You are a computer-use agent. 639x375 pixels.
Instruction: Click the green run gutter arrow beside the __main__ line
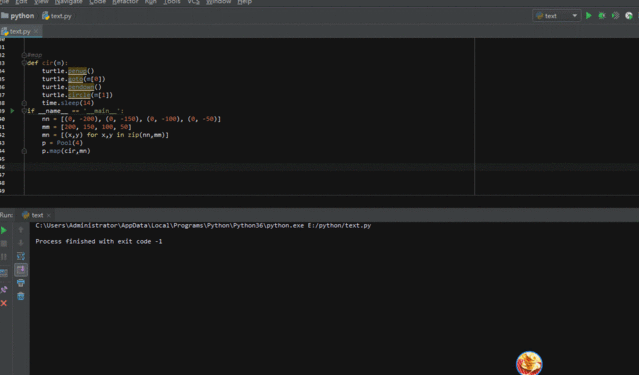(12, 111)
